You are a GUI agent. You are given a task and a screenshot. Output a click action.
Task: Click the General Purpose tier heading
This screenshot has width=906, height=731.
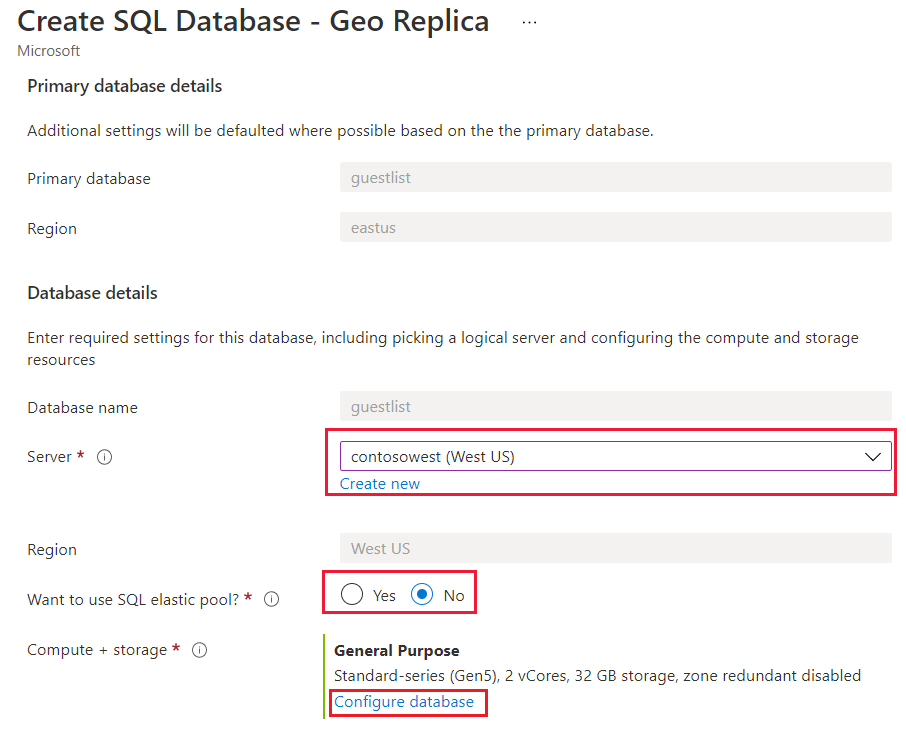pos(397,651)
